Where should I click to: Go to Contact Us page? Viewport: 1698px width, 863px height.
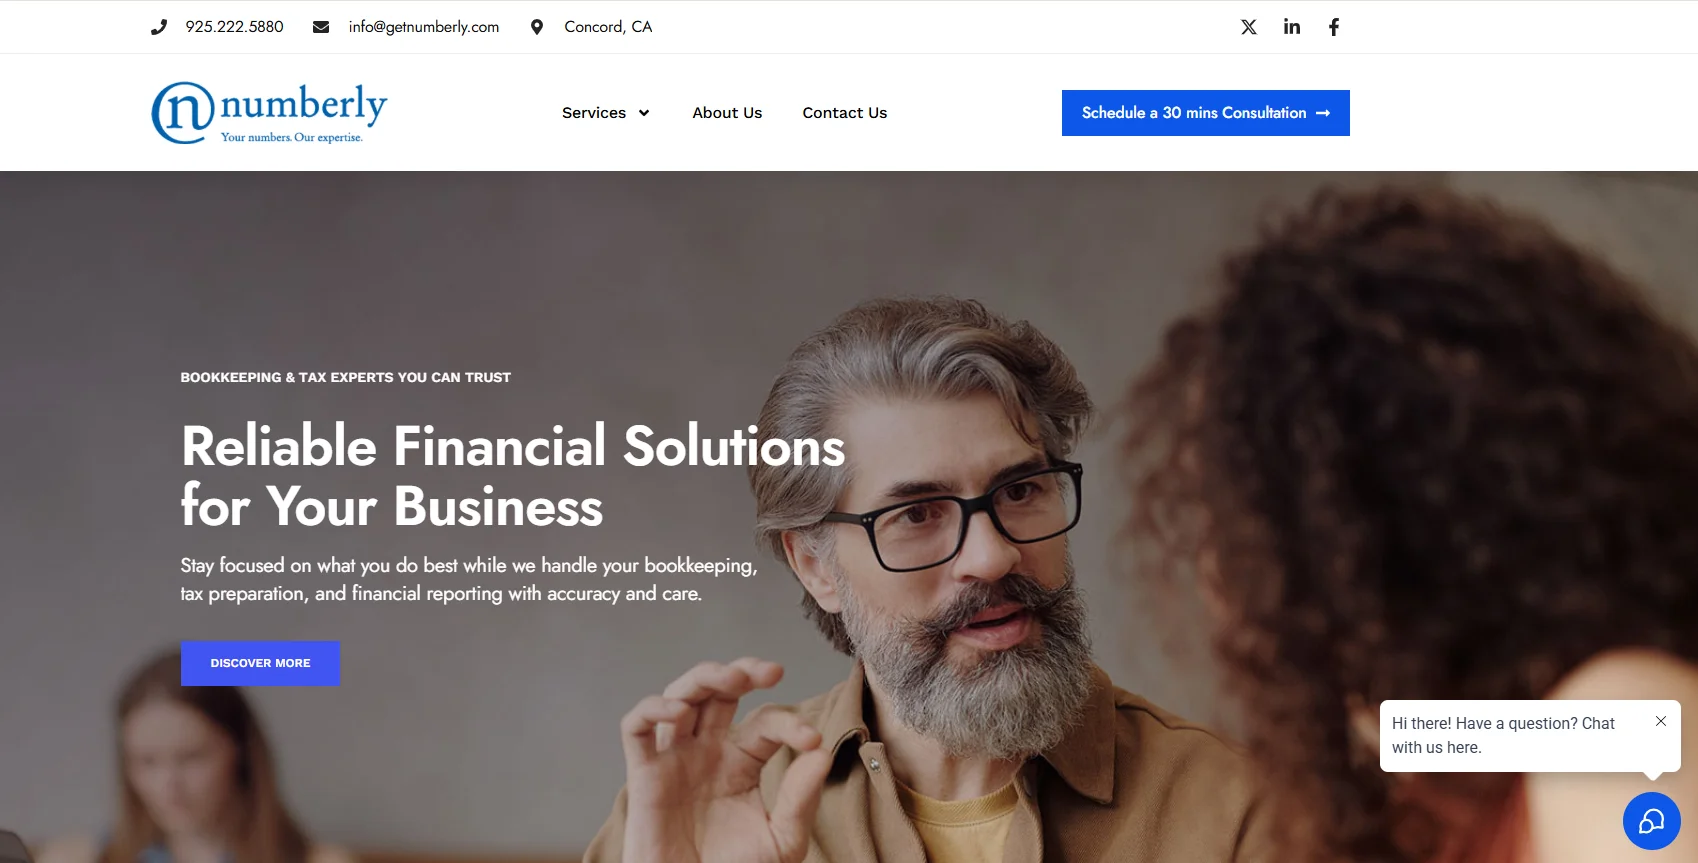coord(845,113)
